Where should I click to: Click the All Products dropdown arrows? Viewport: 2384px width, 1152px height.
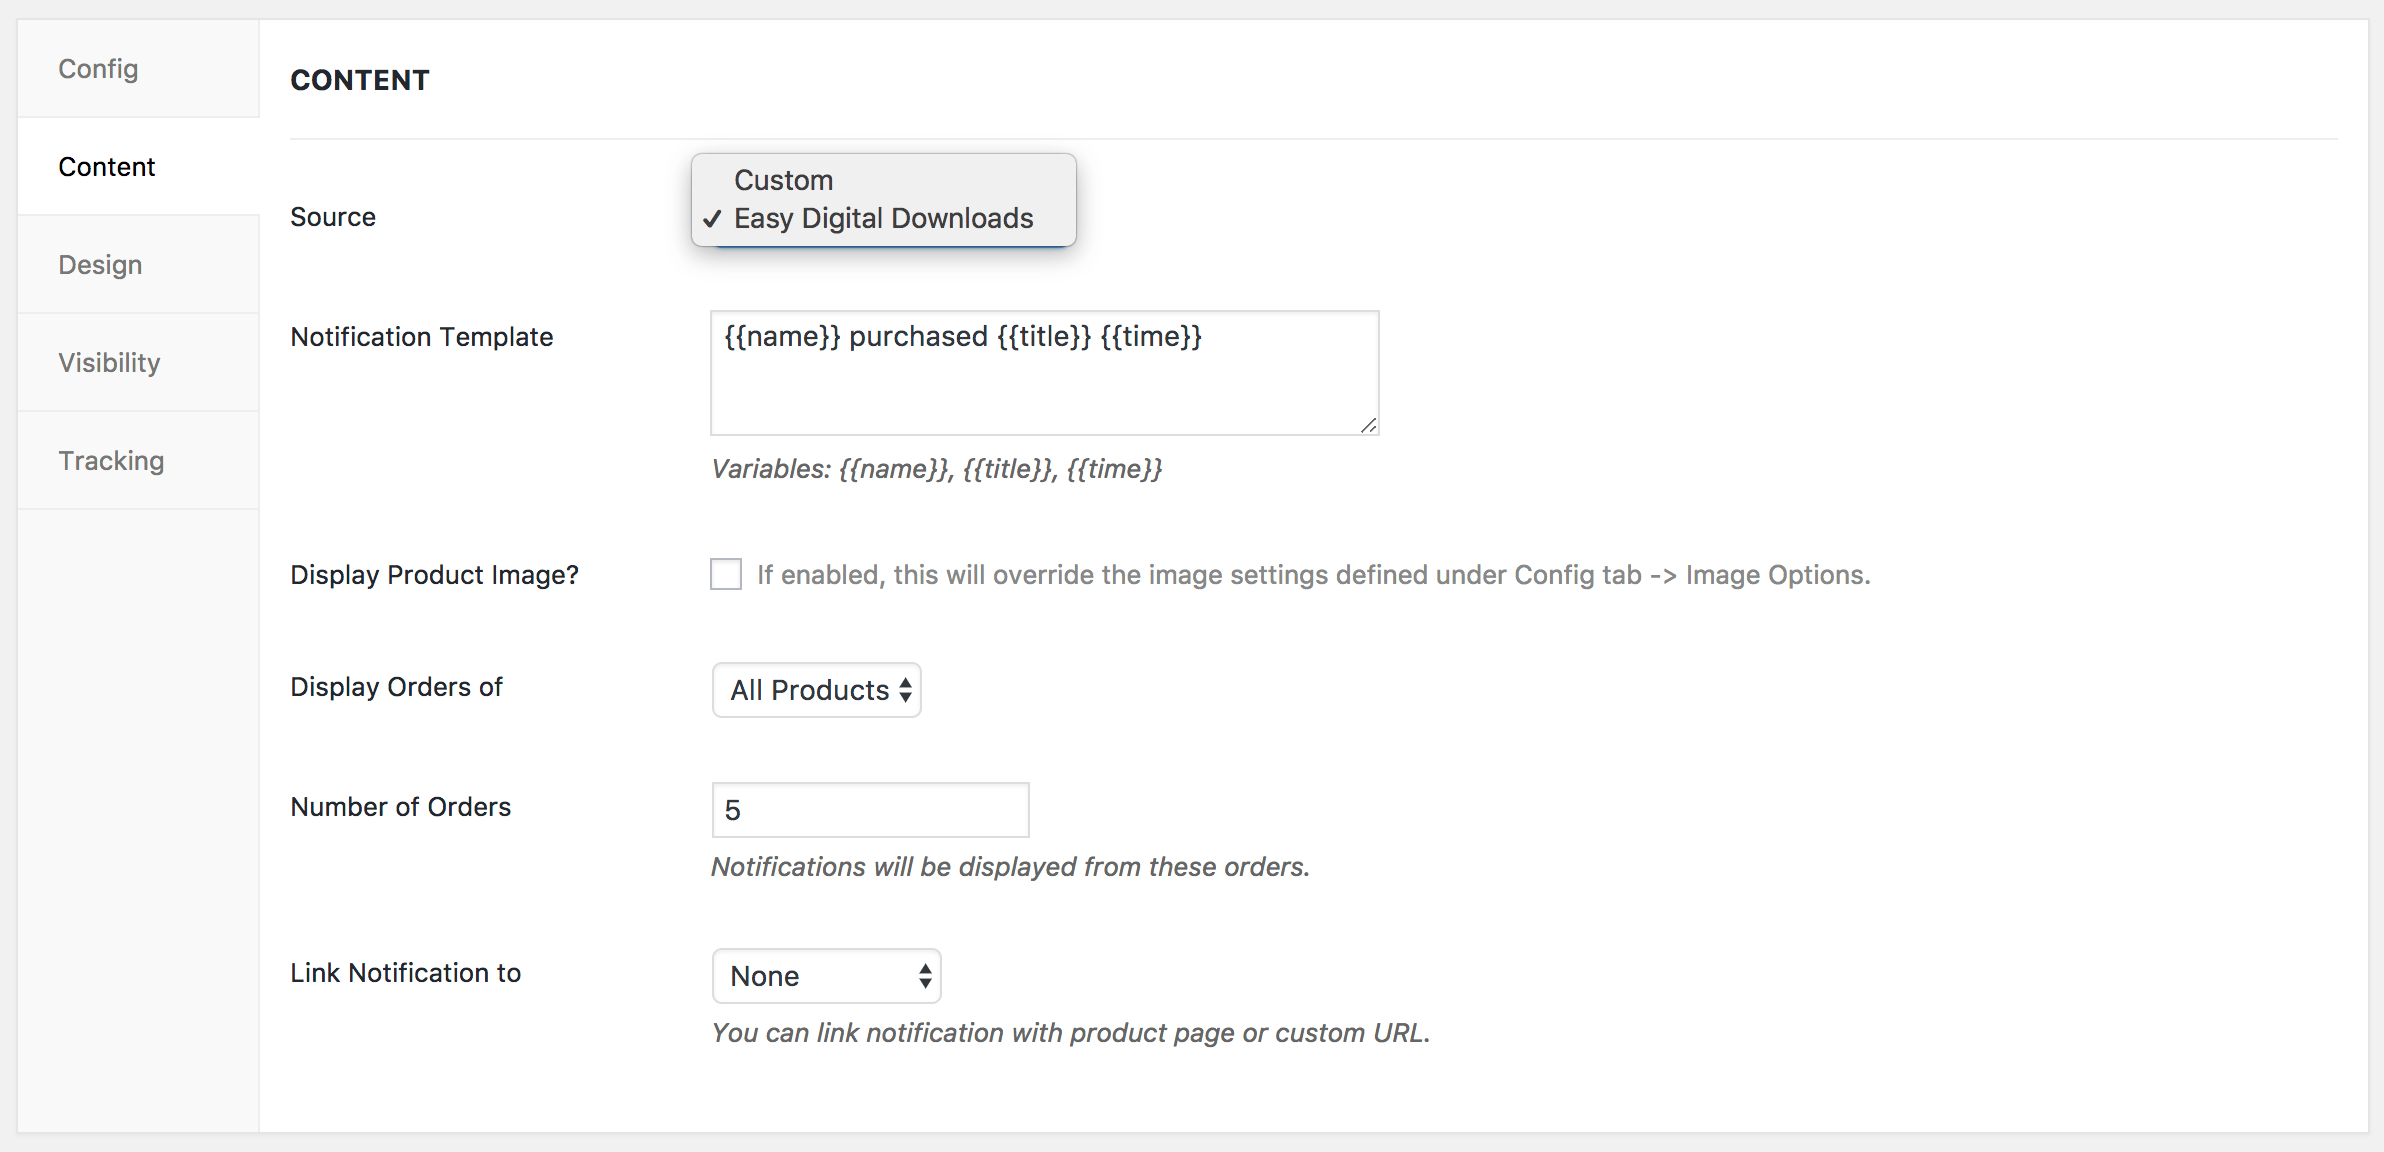[x=905, y=690]
